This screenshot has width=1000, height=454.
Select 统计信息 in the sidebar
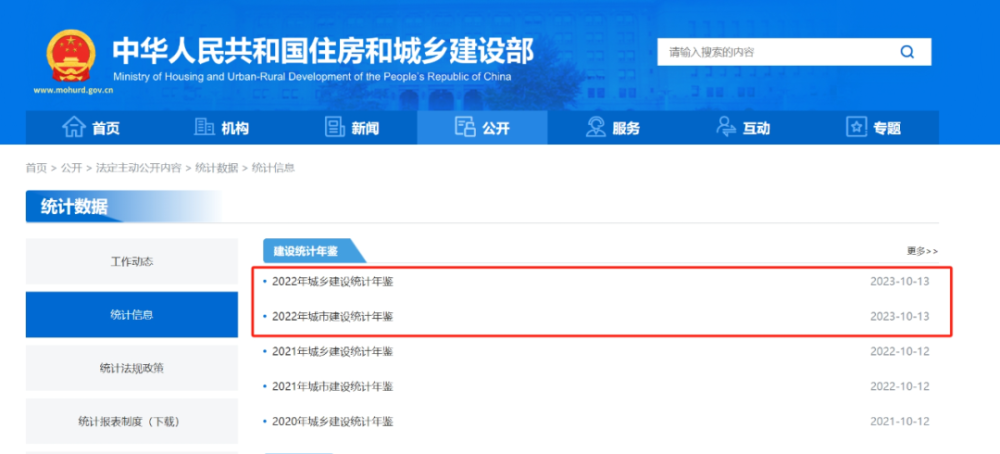[x=132, y=314]
